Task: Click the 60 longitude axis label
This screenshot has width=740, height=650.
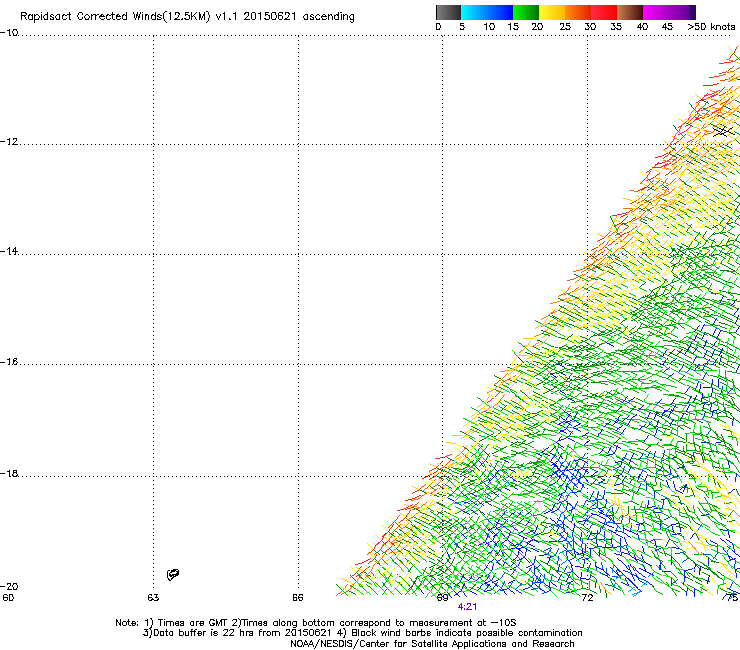Action: point(8,598)
